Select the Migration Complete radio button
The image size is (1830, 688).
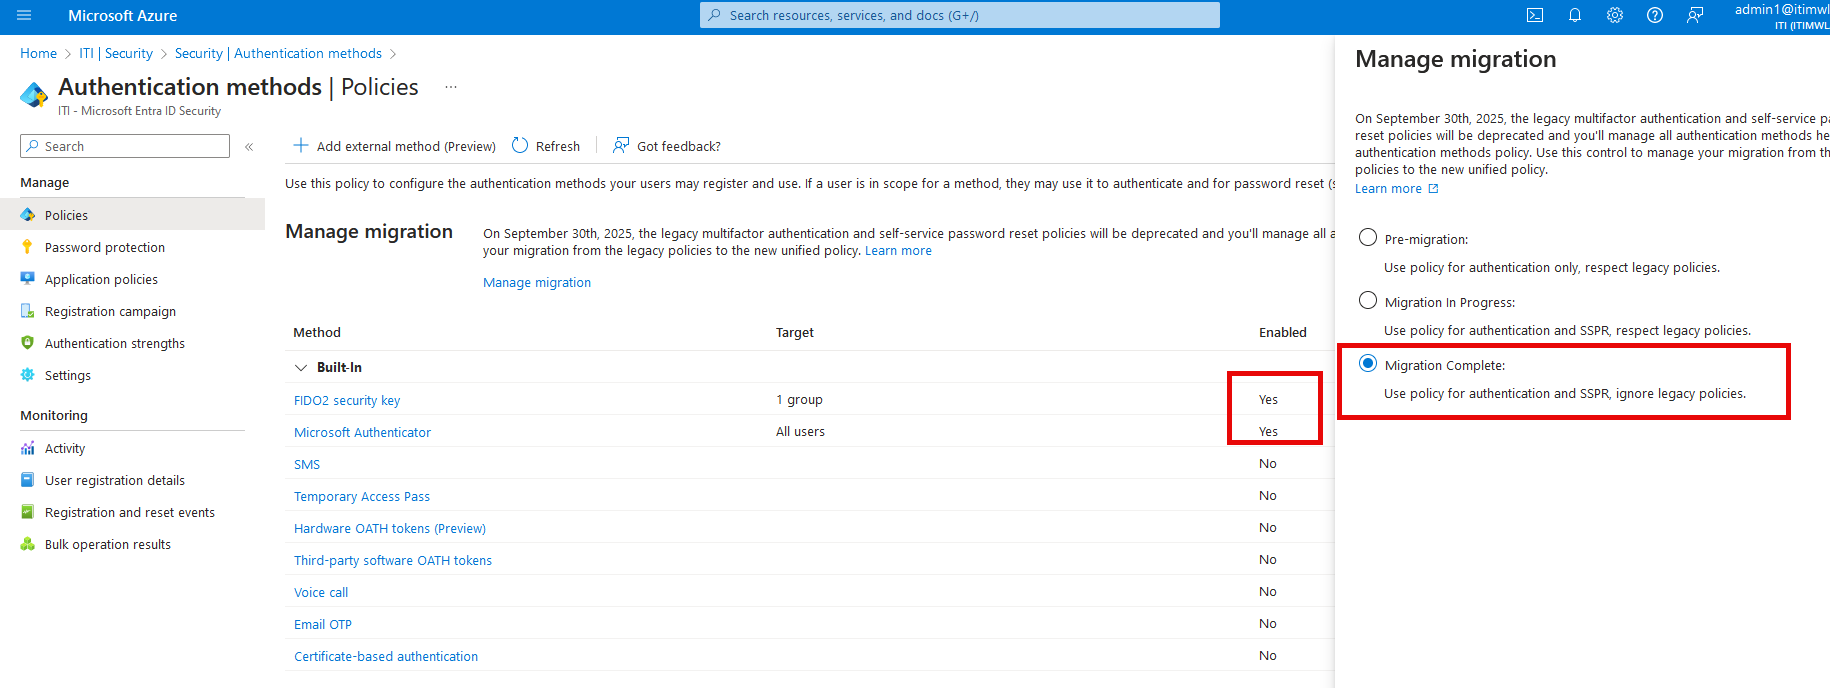[1368, 364]
